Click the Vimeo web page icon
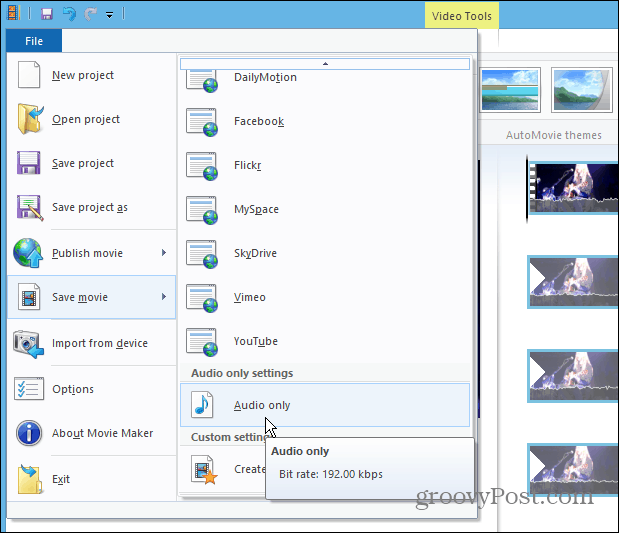This screenshot has height=533, width=619. pyautogui.click(x=202, y=298)
